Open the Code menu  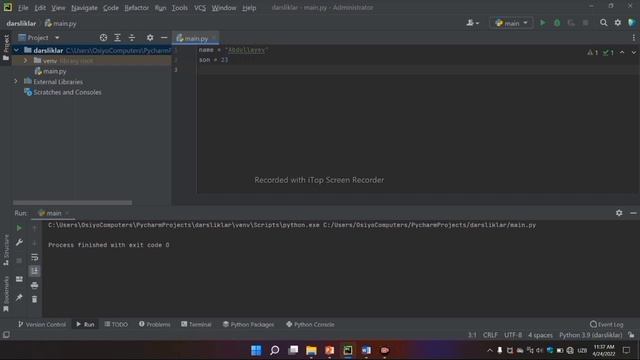click(111, 7)
